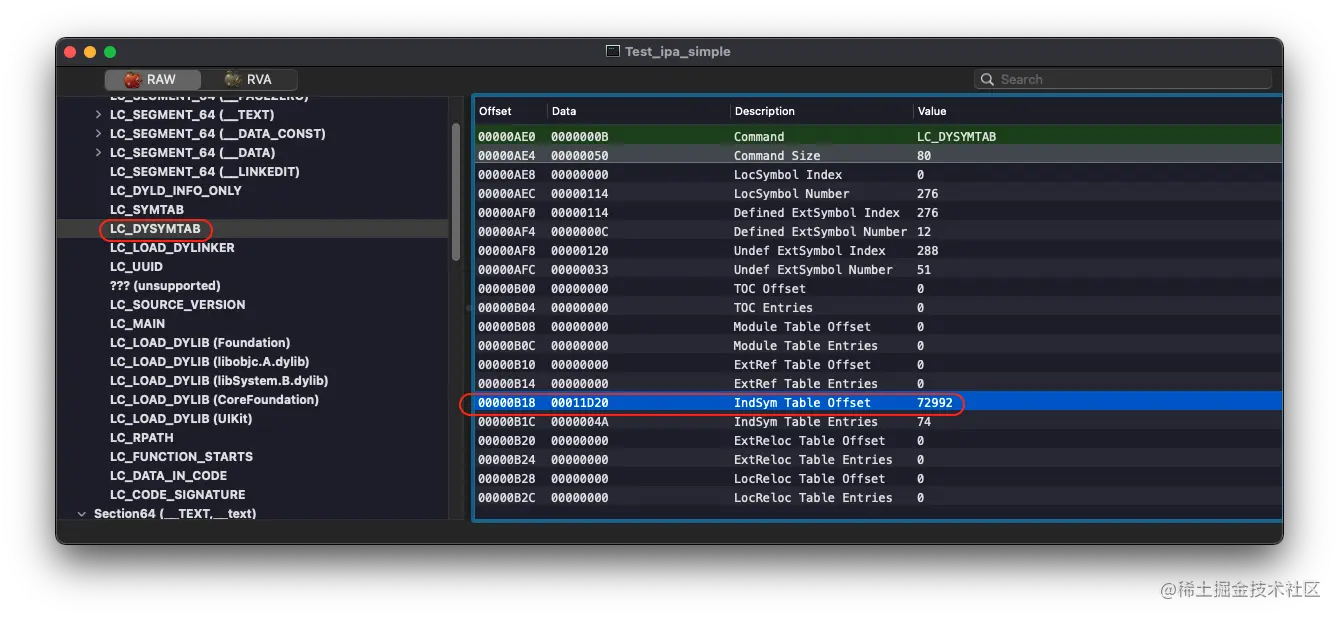Screen dimensions: 1339x618
Task: Select LC_LOAD_DYLIB (libobjc.A.dylib)
Action: coord(210,362)
